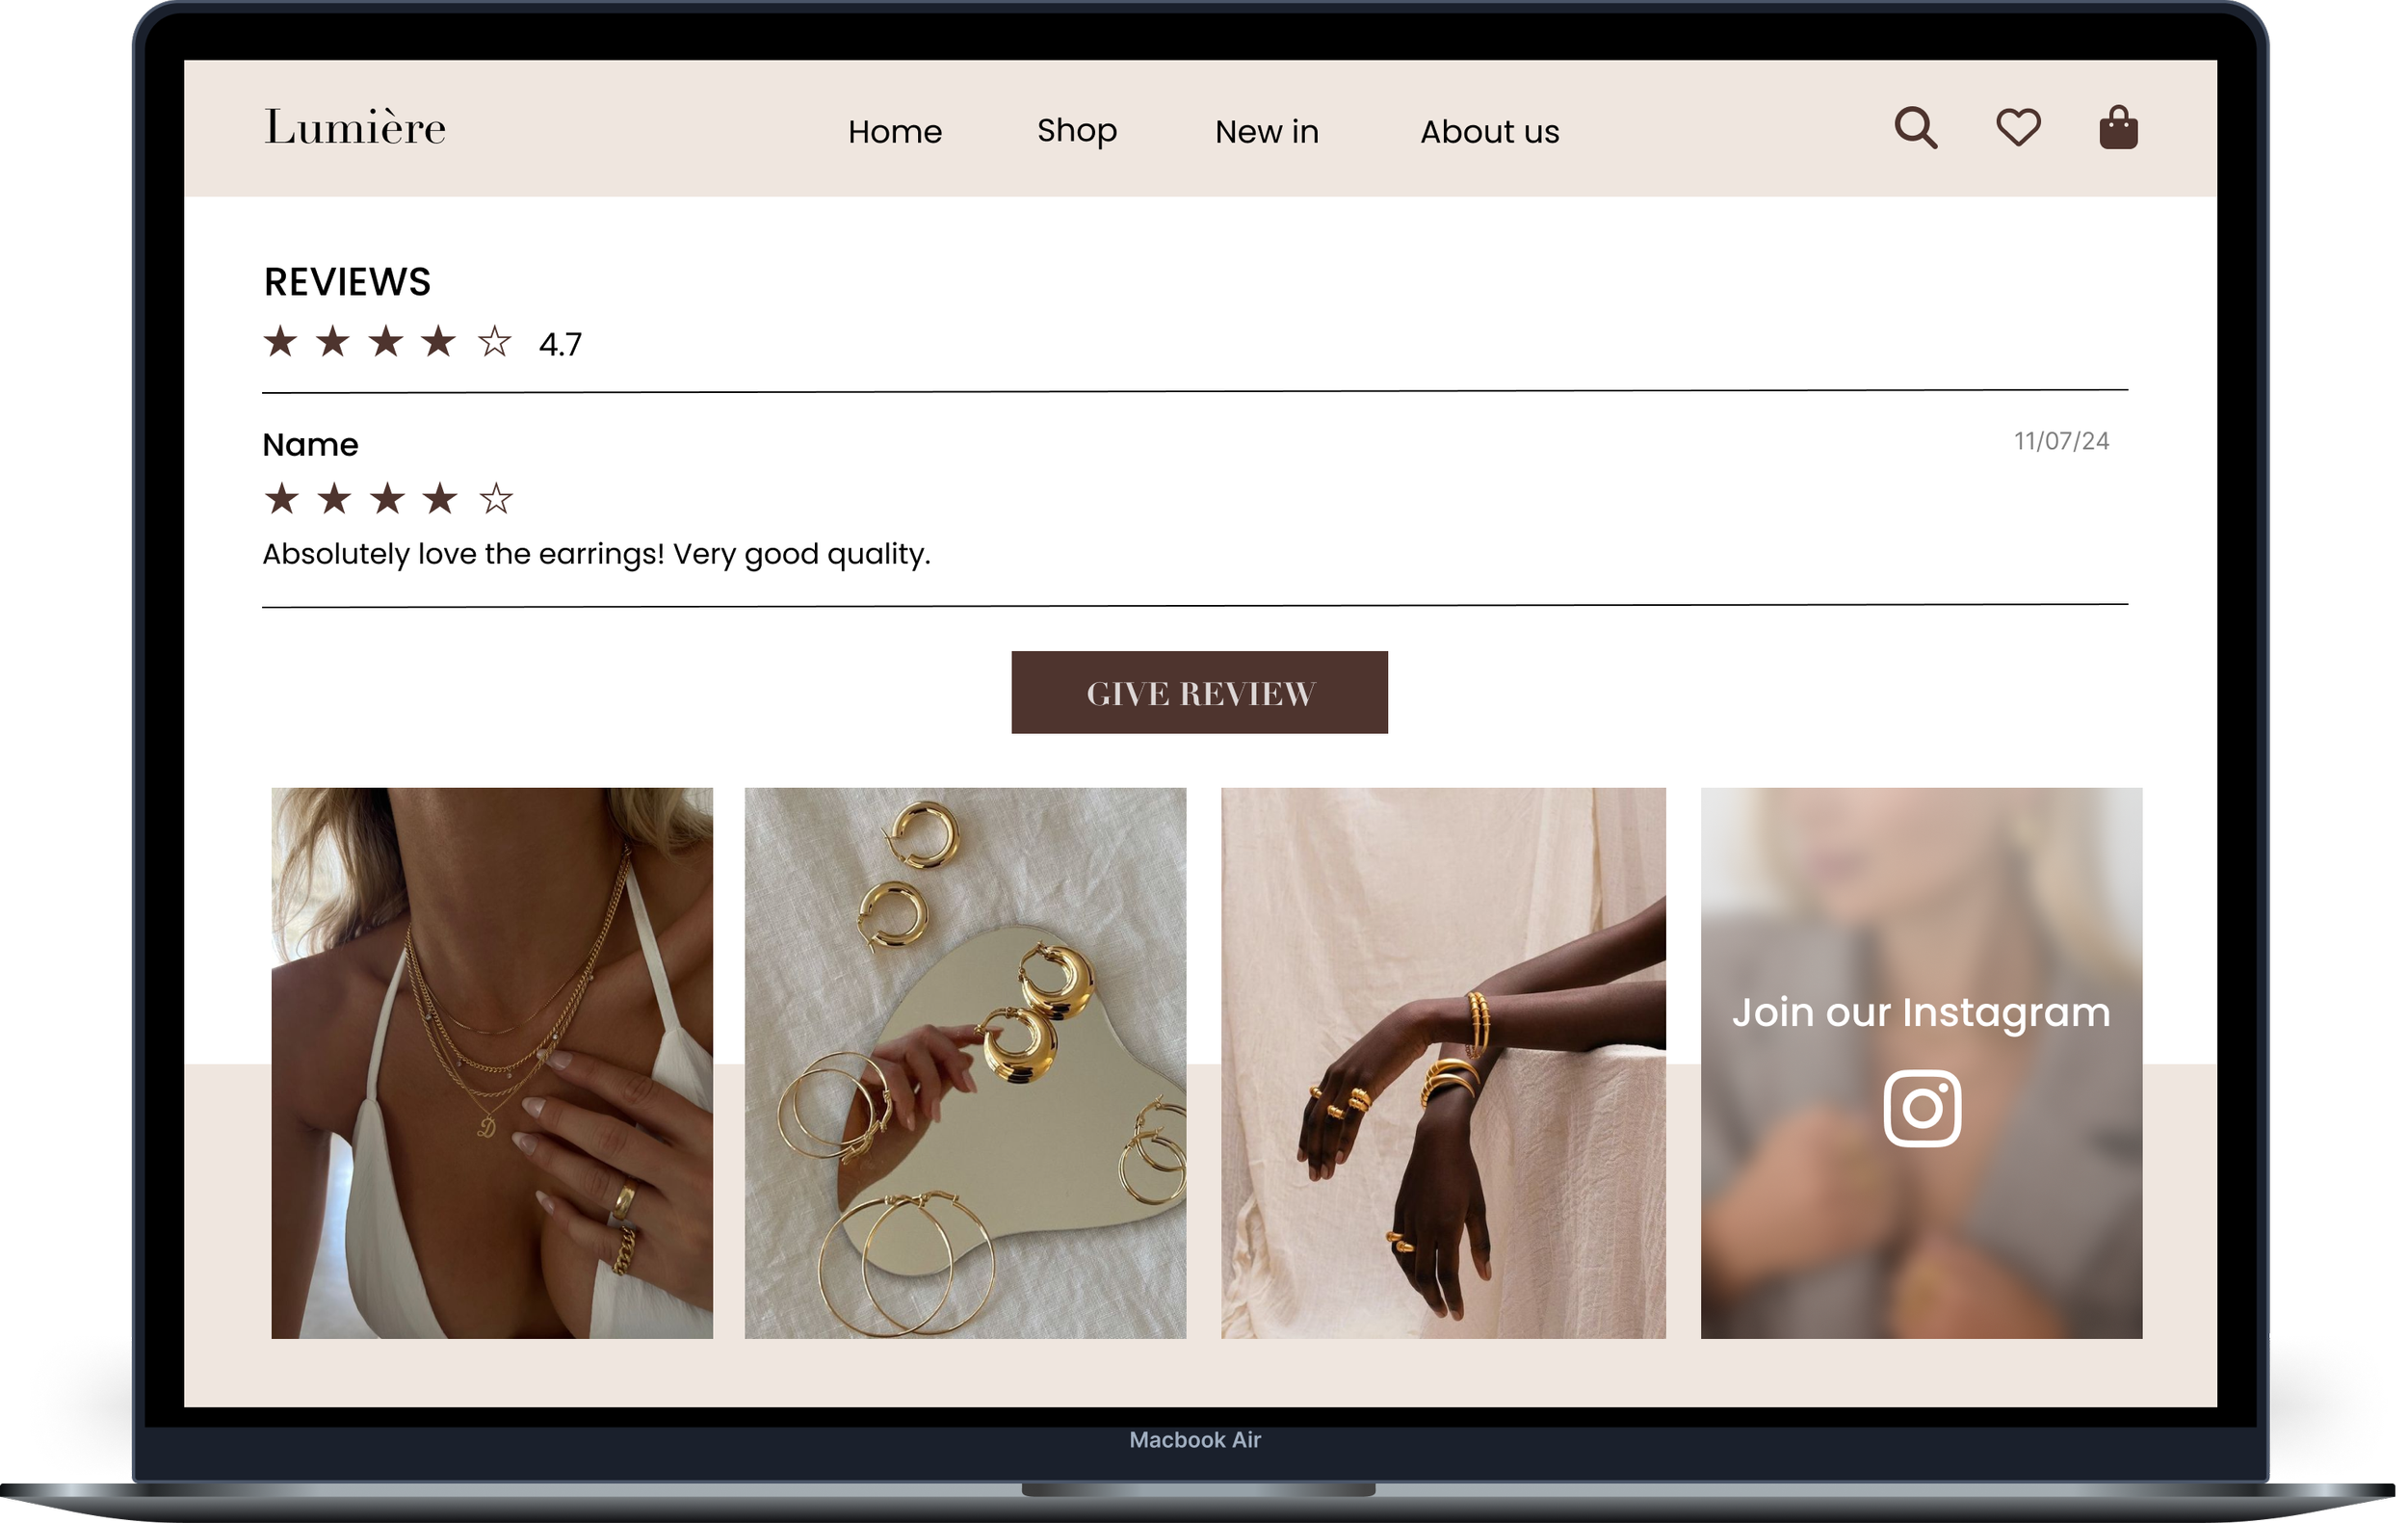
Task: Click the first star of overall rating
Action: point(280,342)
